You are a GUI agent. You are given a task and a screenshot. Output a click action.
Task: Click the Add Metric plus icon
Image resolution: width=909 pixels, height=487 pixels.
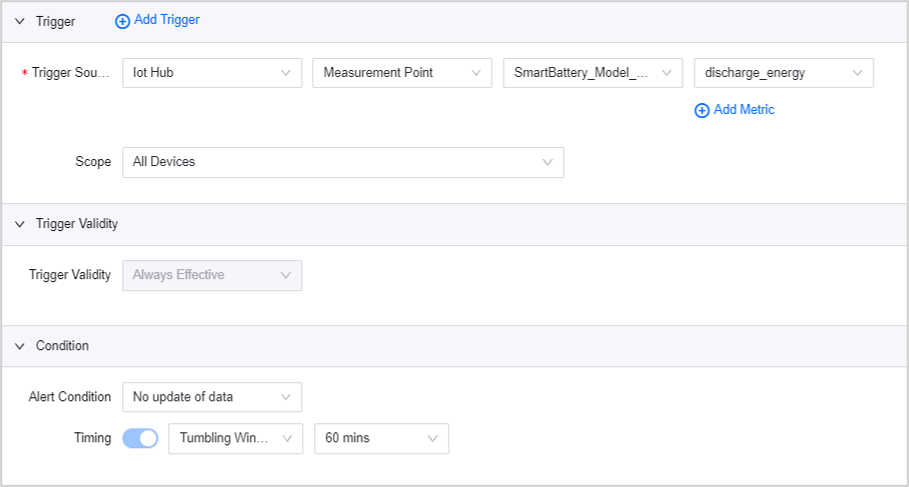tap(702, 111)
